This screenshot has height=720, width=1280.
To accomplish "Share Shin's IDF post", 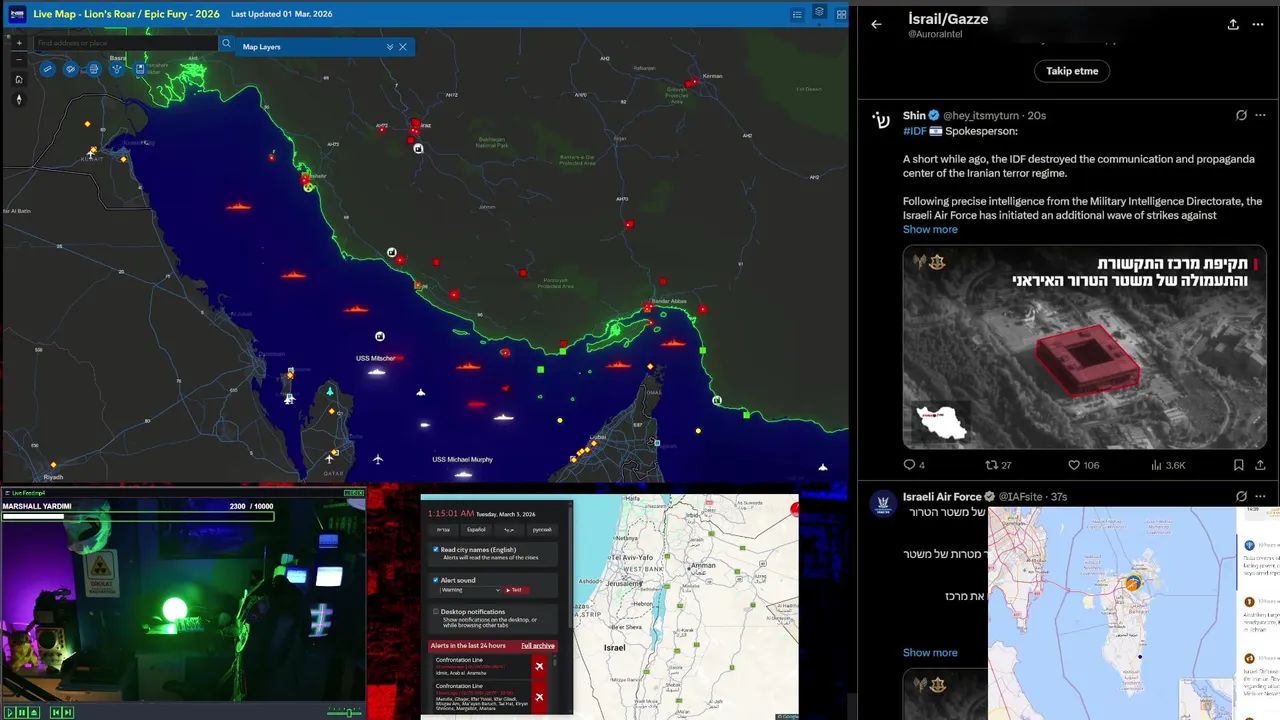I will (1259, 465).
